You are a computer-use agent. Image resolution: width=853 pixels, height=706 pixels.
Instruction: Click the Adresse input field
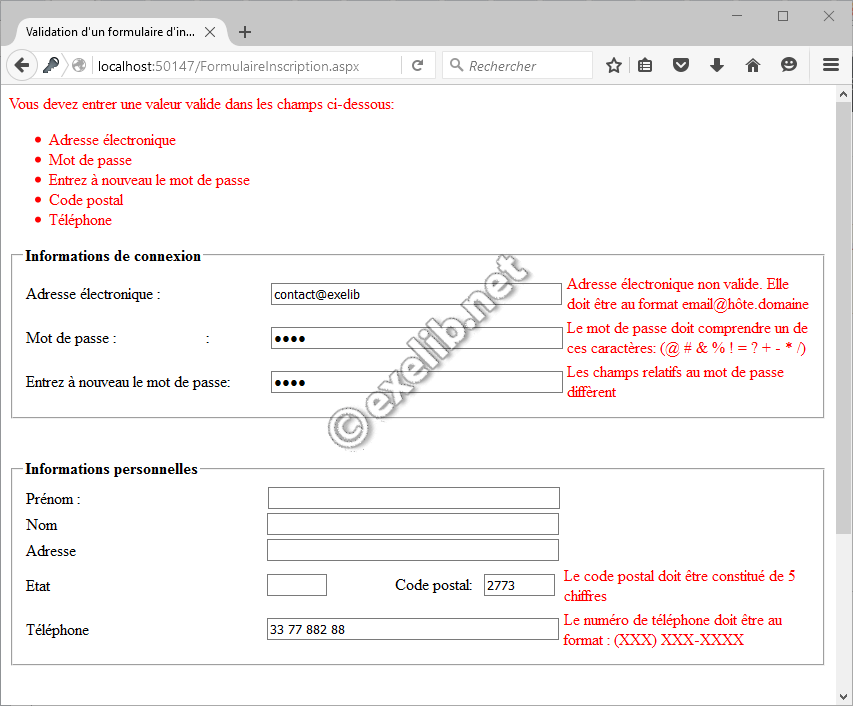pos(413,550)
